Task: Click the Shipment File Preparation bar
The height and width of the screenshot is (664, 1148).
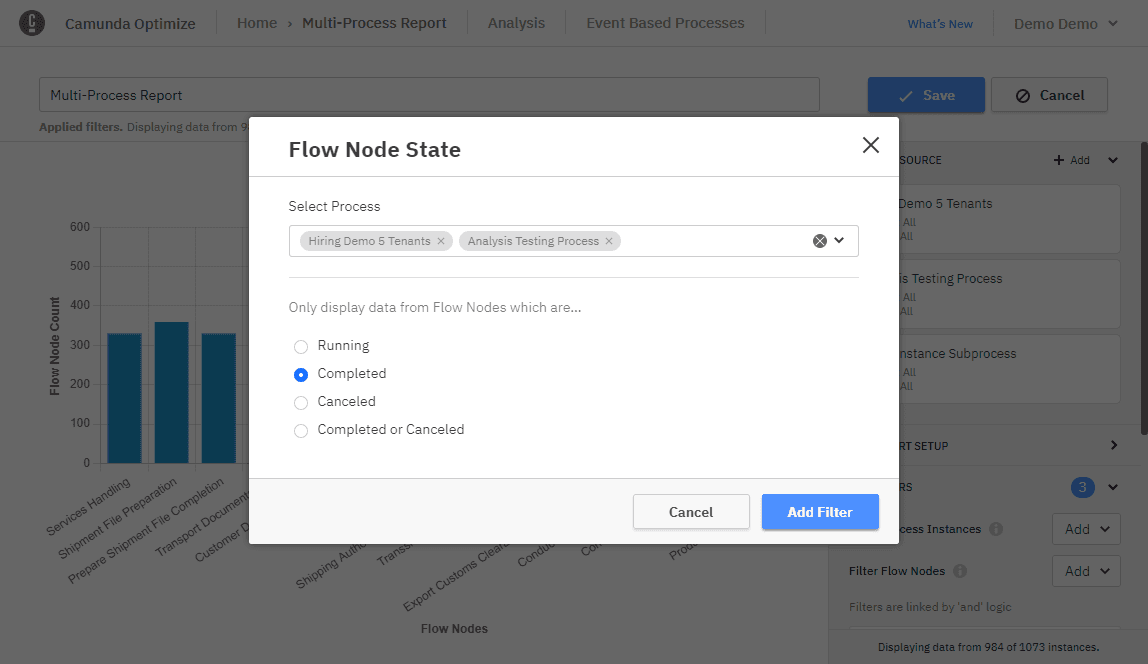Action: click(171, 392)
